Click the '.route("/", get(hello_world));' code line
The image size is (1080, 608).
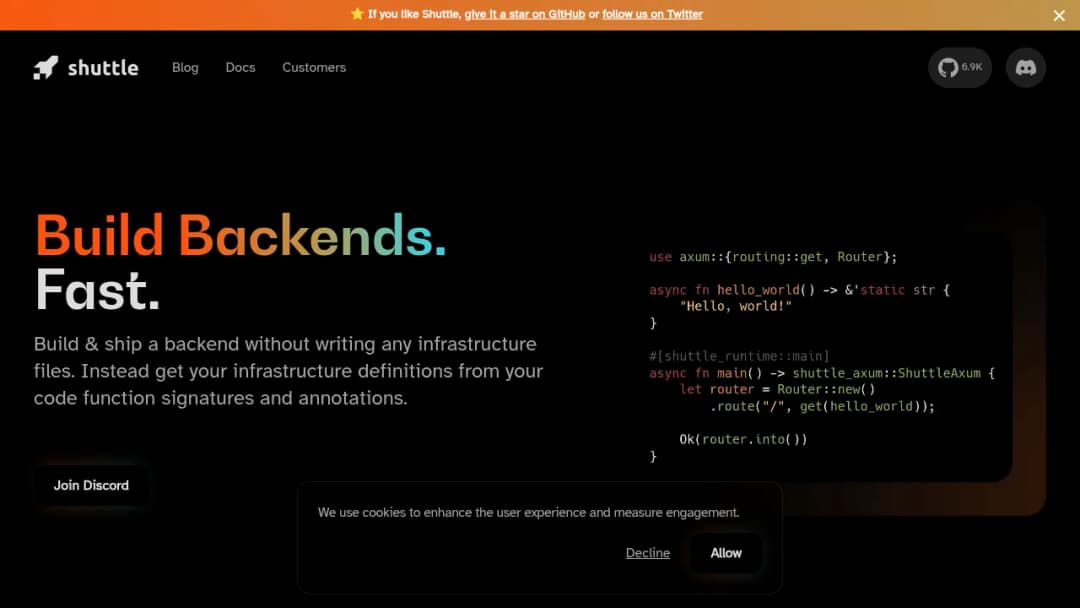tap(822, 406)
